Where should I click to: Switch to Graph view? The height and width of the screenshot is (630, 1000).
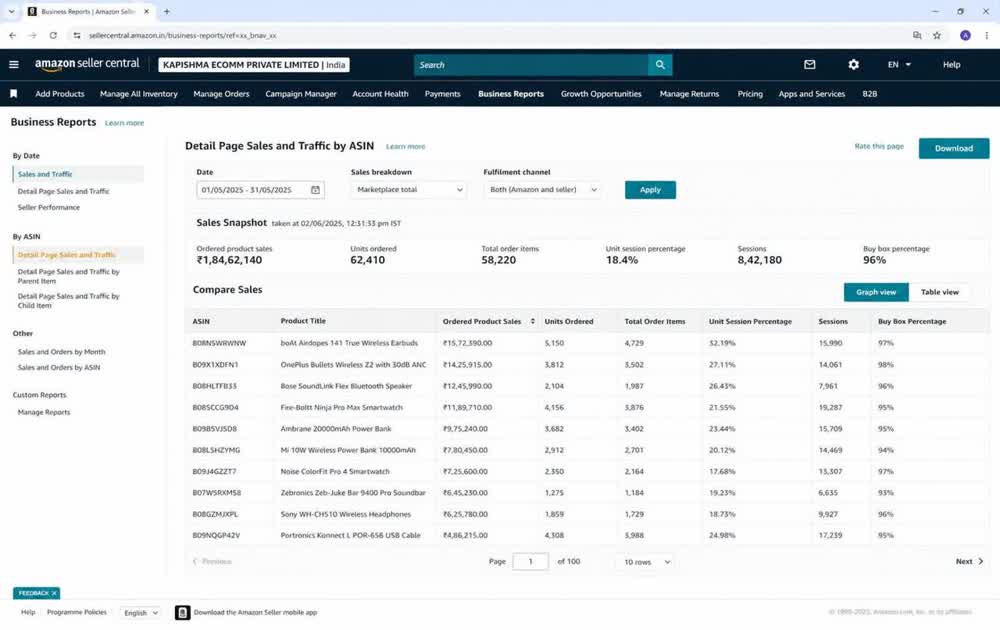tap(876, 292)
